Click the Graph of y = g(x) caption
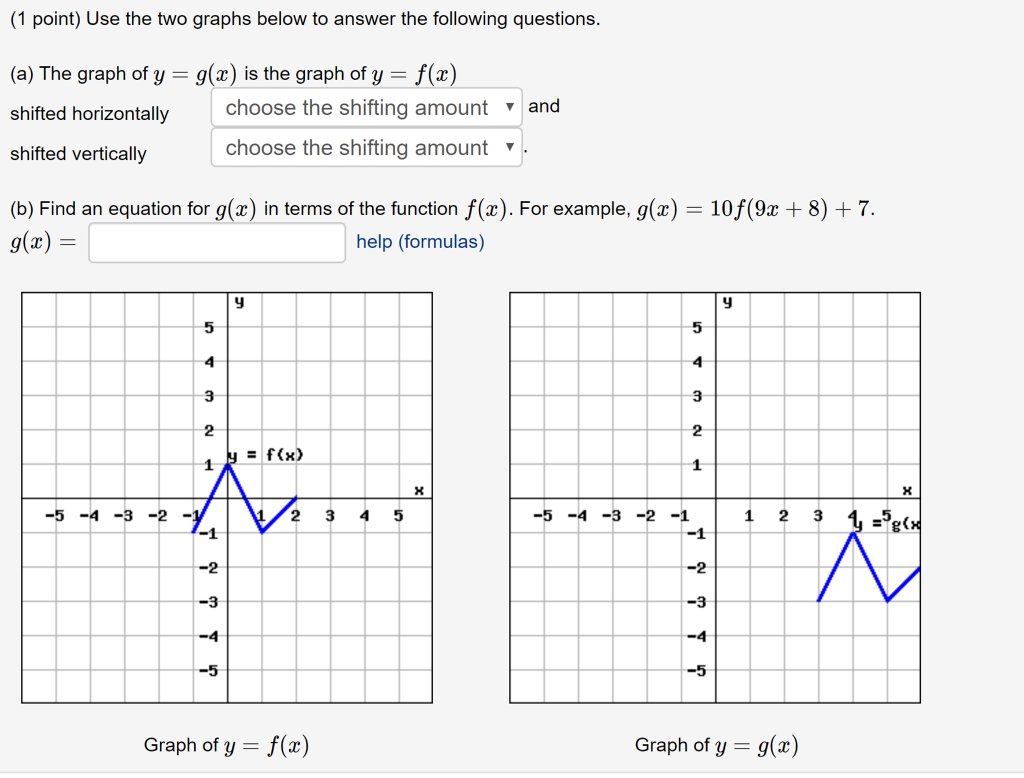The width and height of the screenshot is (1024, 778). click(x=714, y=745)
